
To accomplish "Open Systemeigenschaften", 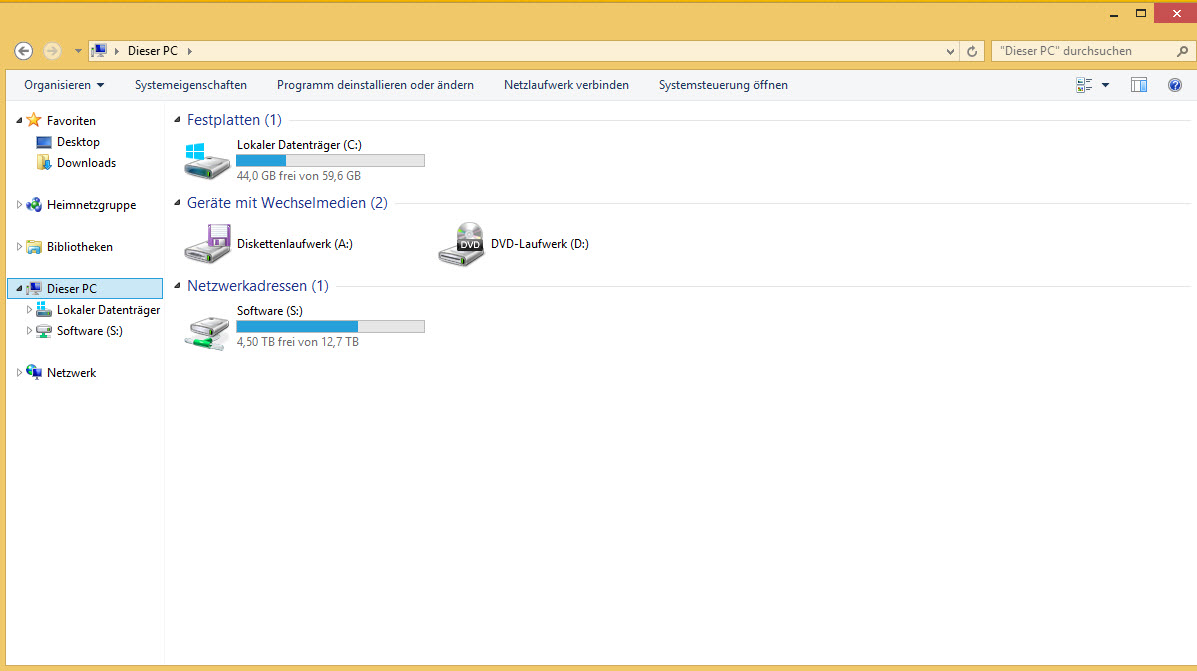I will coord(191,85).
